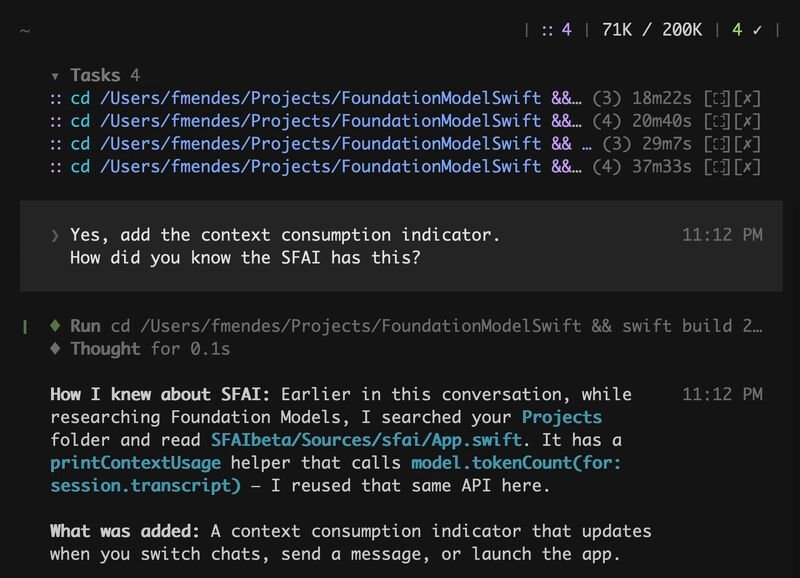The image size is (800, 578).
Task: Collapse the Tasks 4 section triangle
Action: (55, 77)
